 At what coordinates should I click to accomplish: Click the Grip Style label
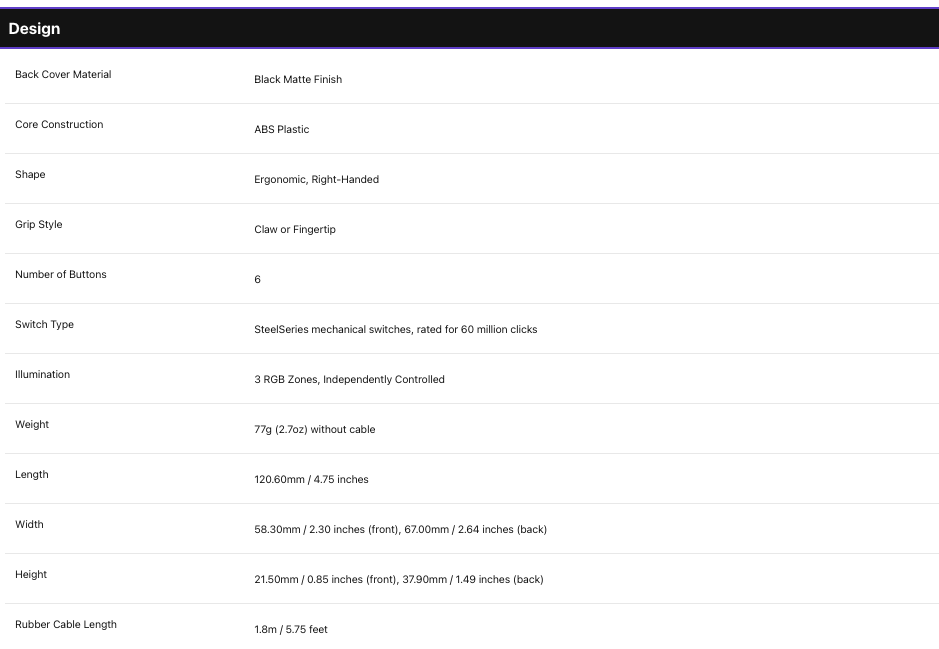coord(38,225)
